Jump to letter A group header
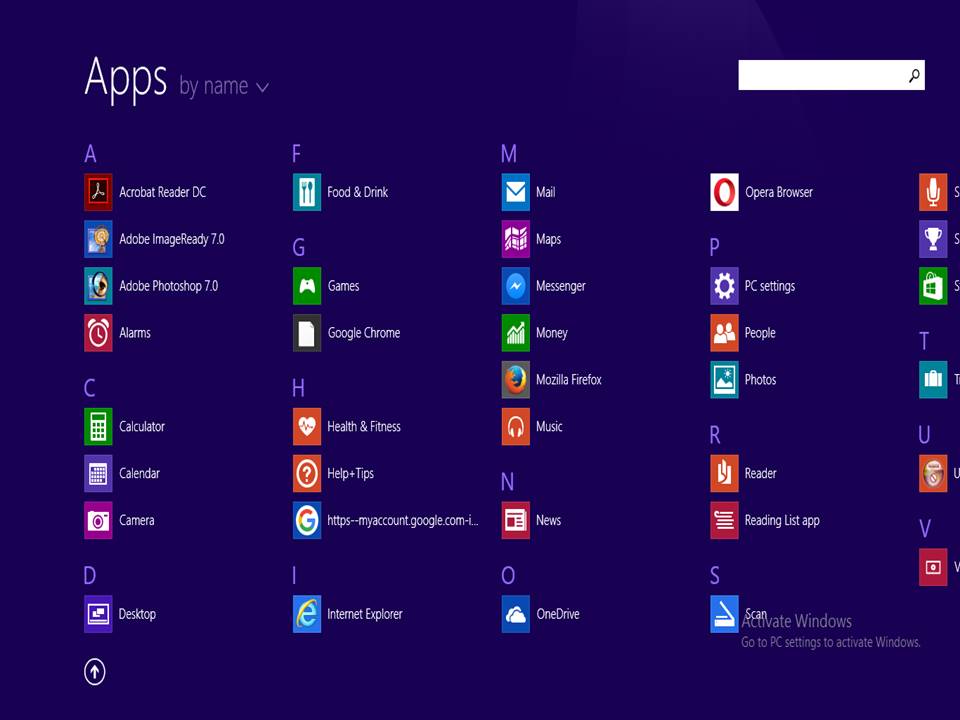 pos(90,154)
